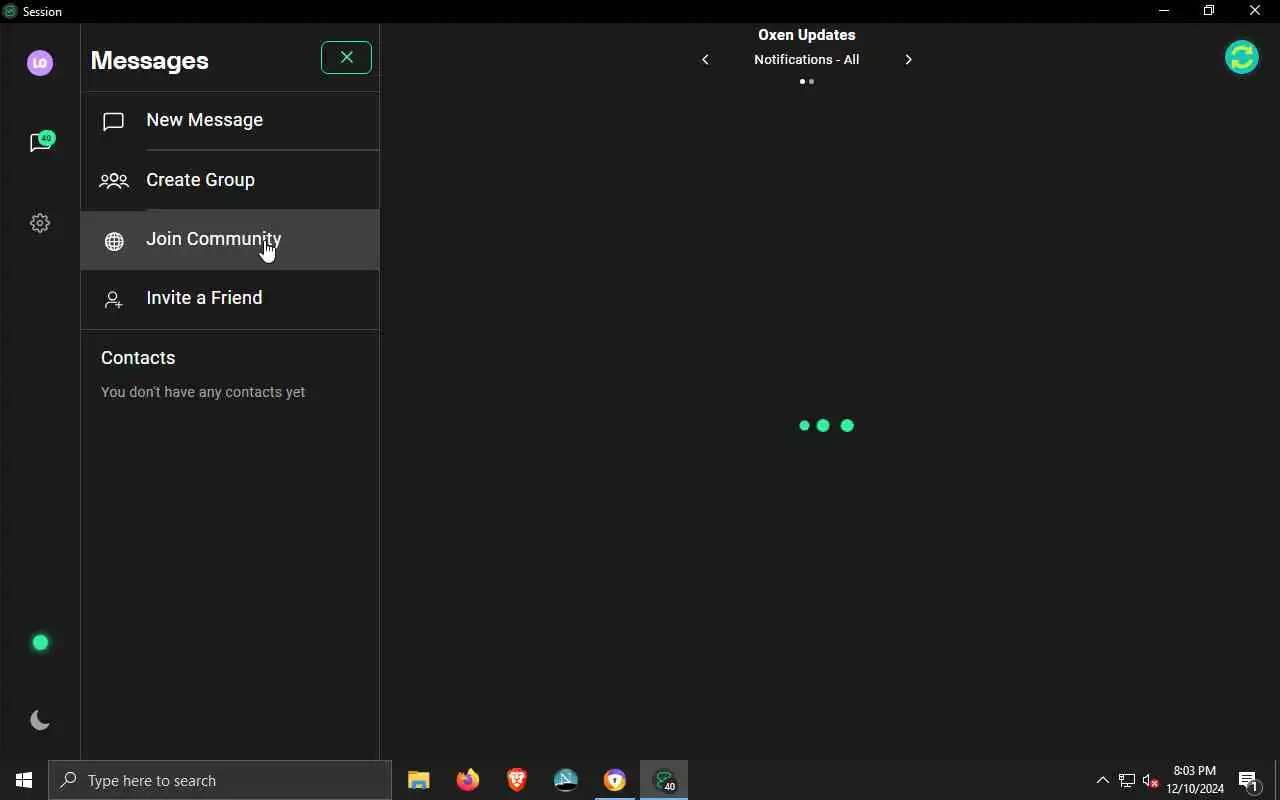Open the Oxen Updates green avatar icon
The image size is (1280, 800).
1242,57
